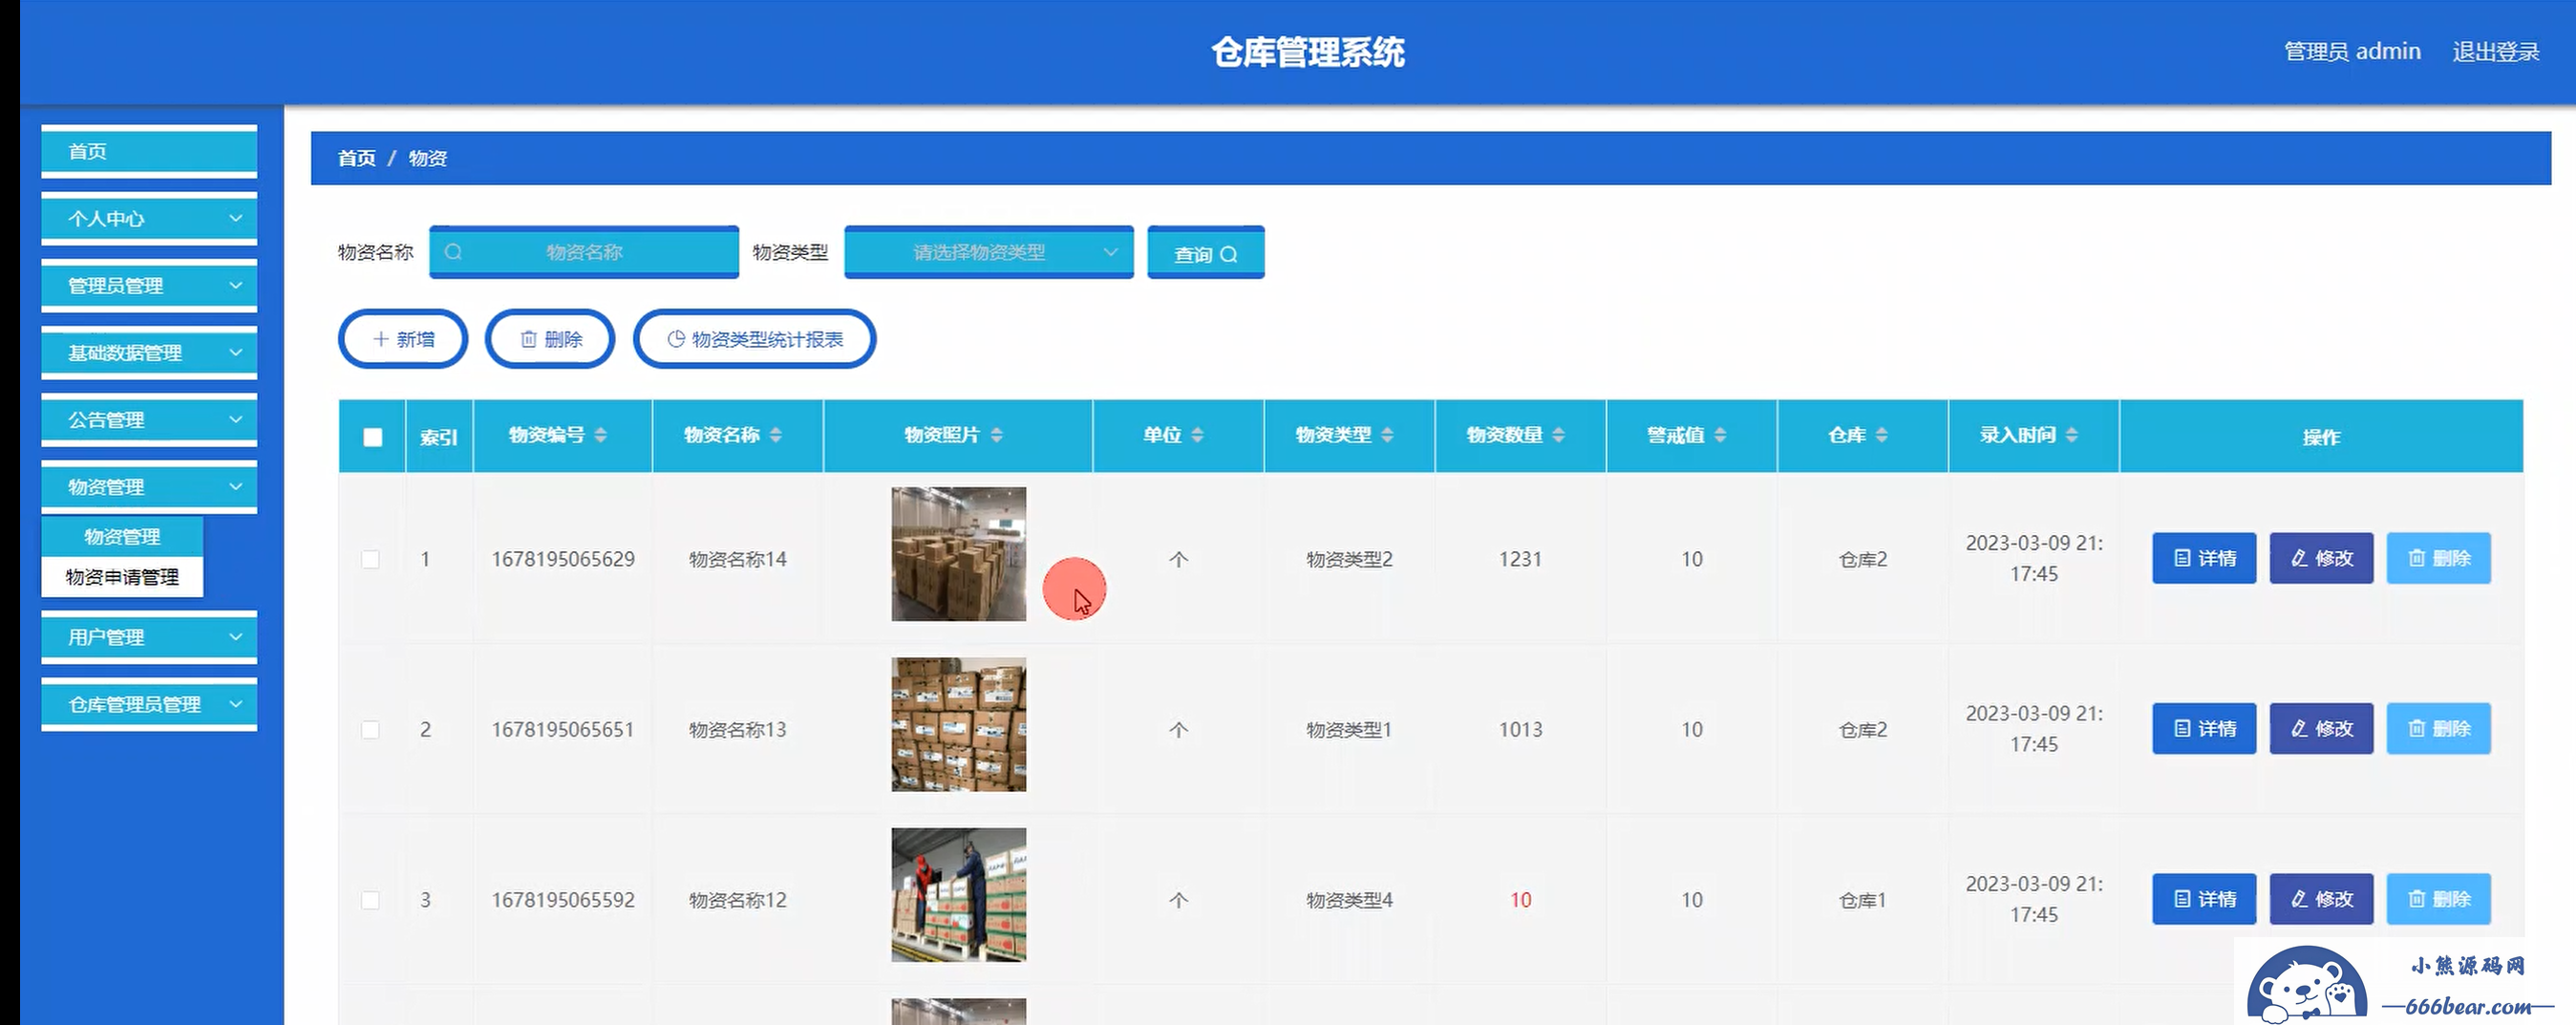Click 修改 for 物资名称12

coord(2321,898)
